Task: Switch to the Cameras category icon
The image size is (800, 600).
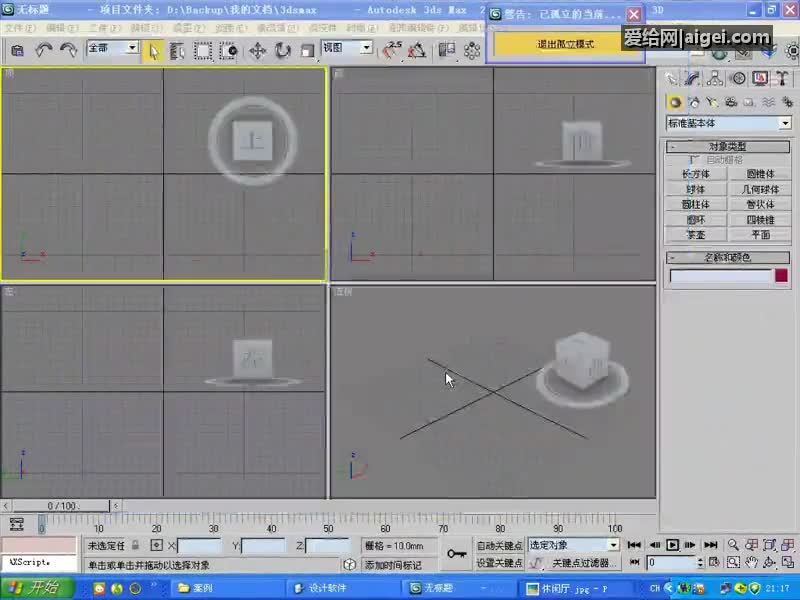Action: [x=731, y=102]
